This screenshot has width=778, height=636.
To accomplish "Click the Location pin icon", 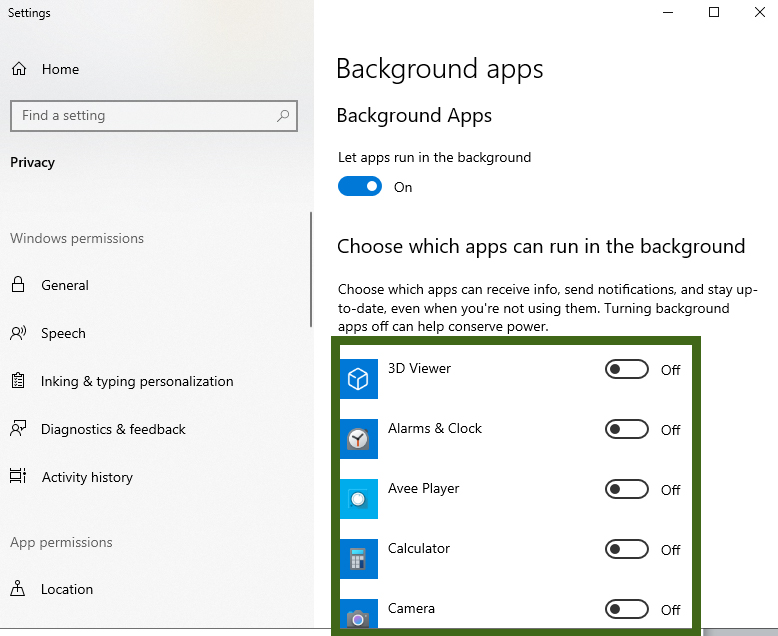I will [x=18, y=588].
